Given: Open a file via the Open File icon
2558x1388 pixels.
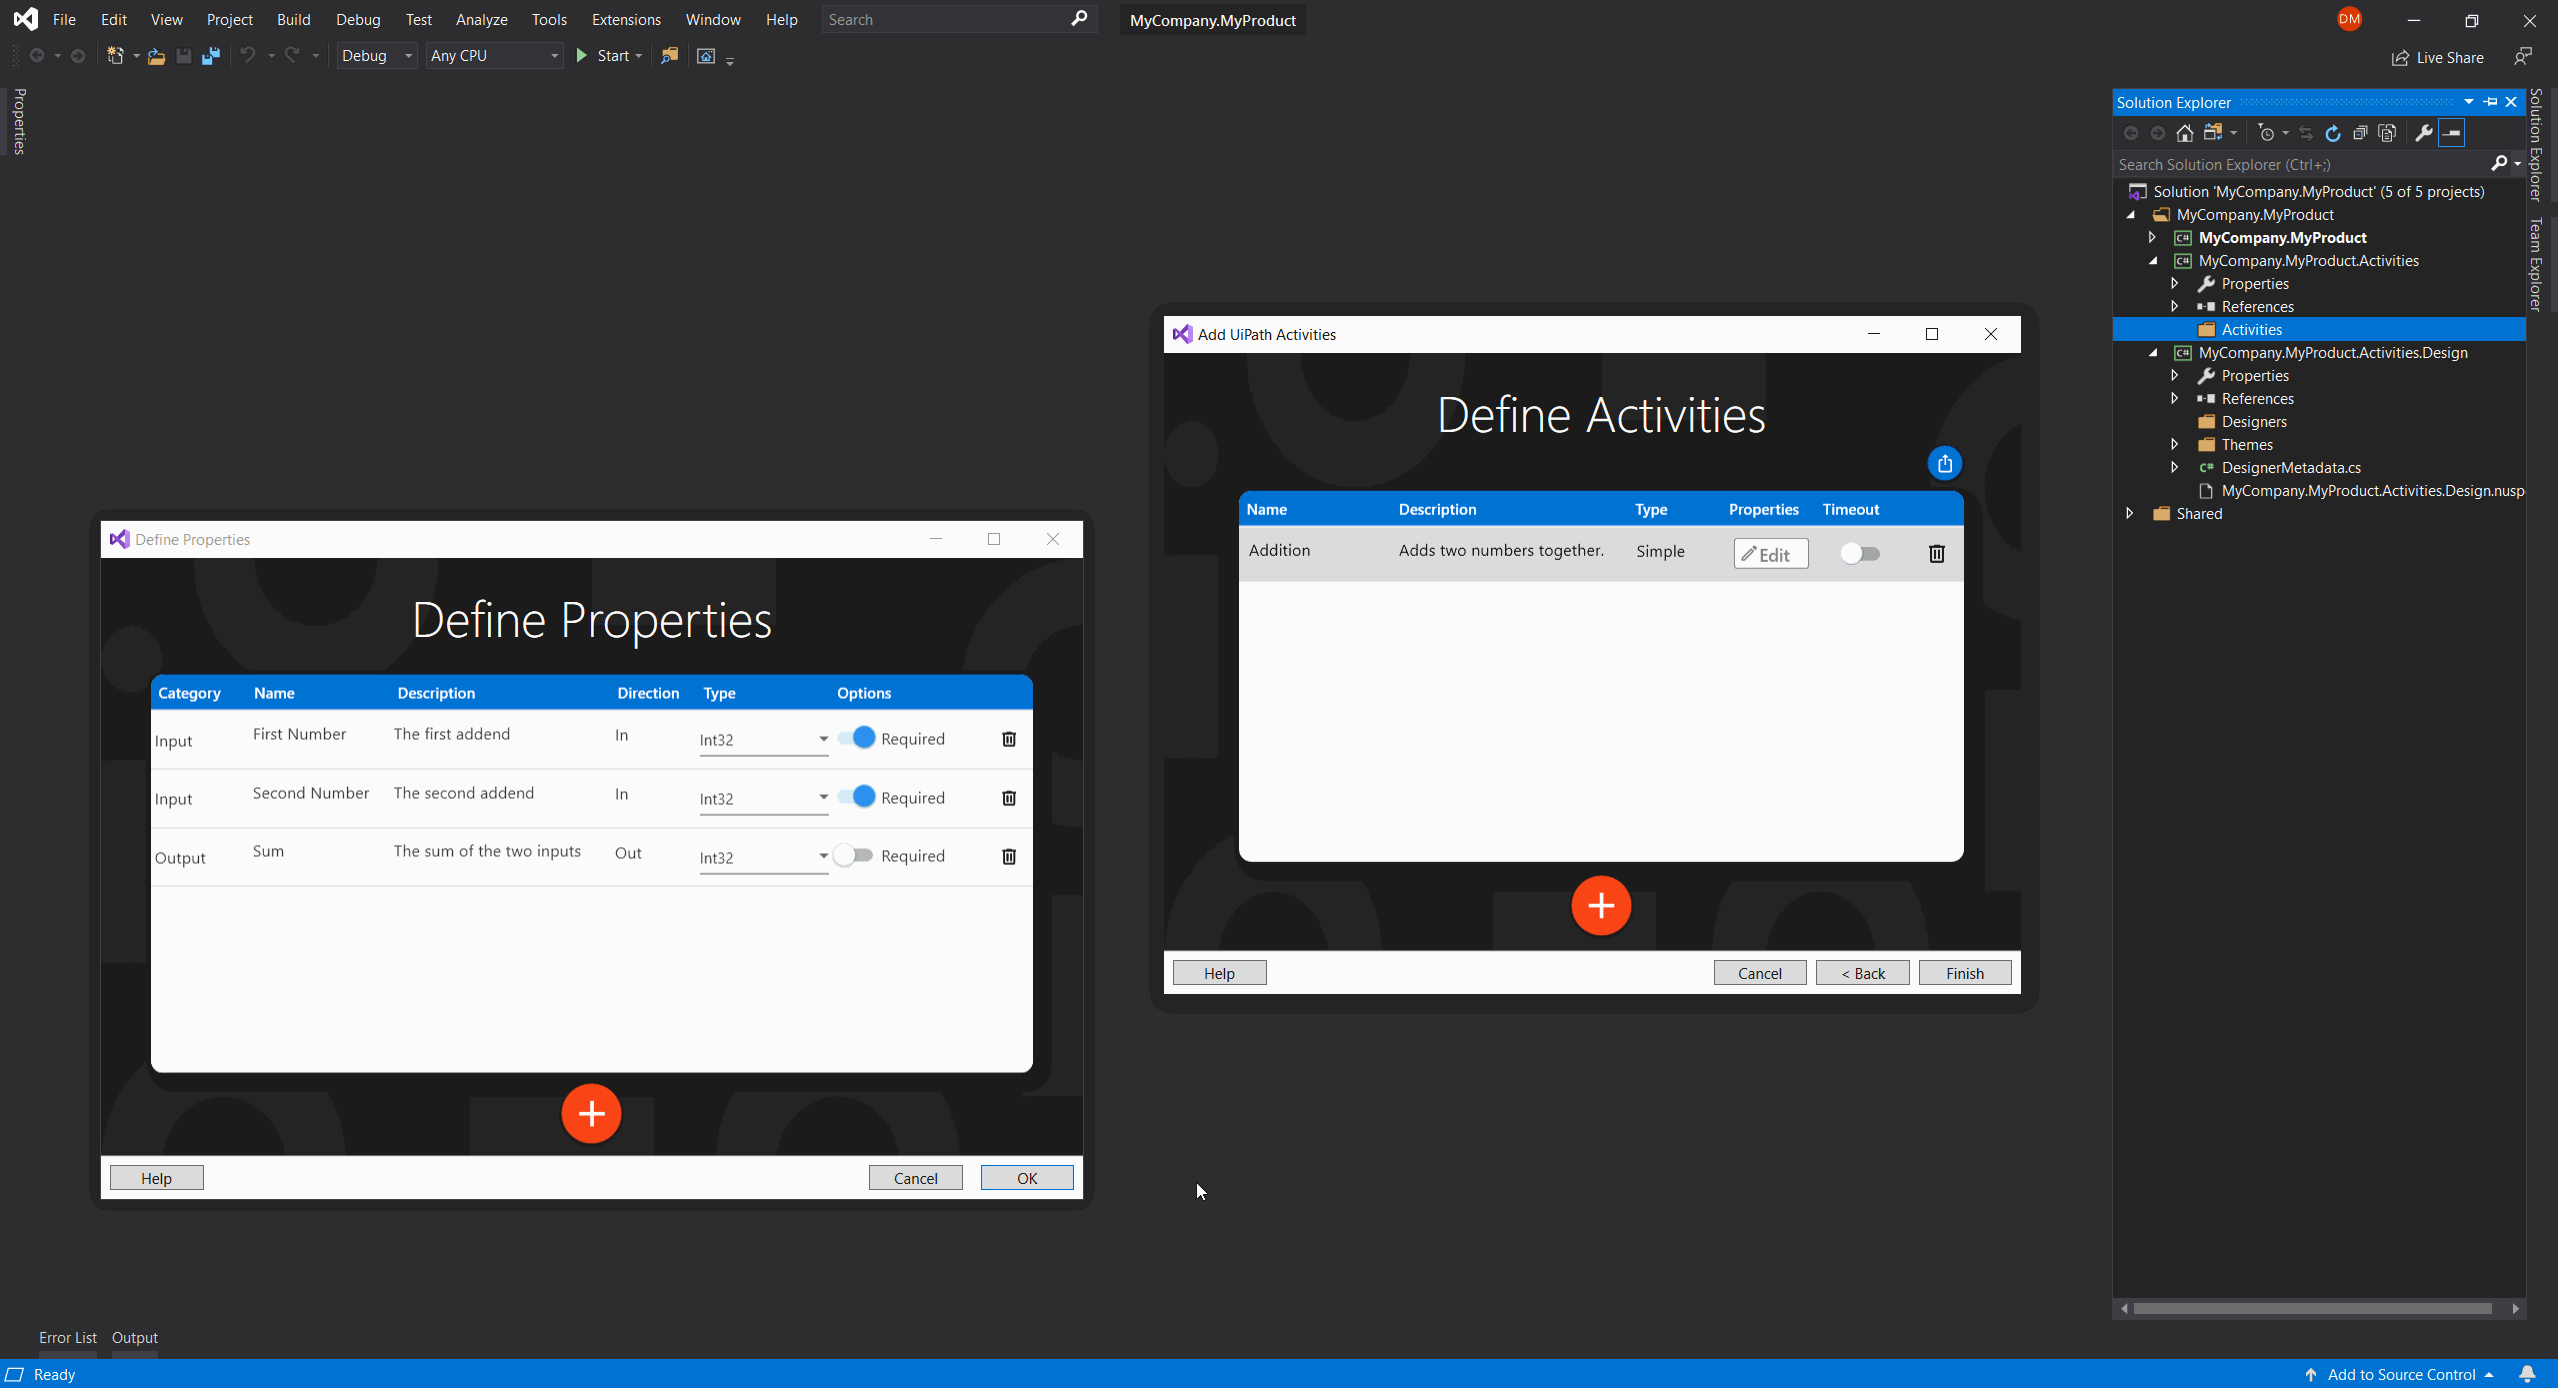Looking at the screenshot, I should [156, 56].
